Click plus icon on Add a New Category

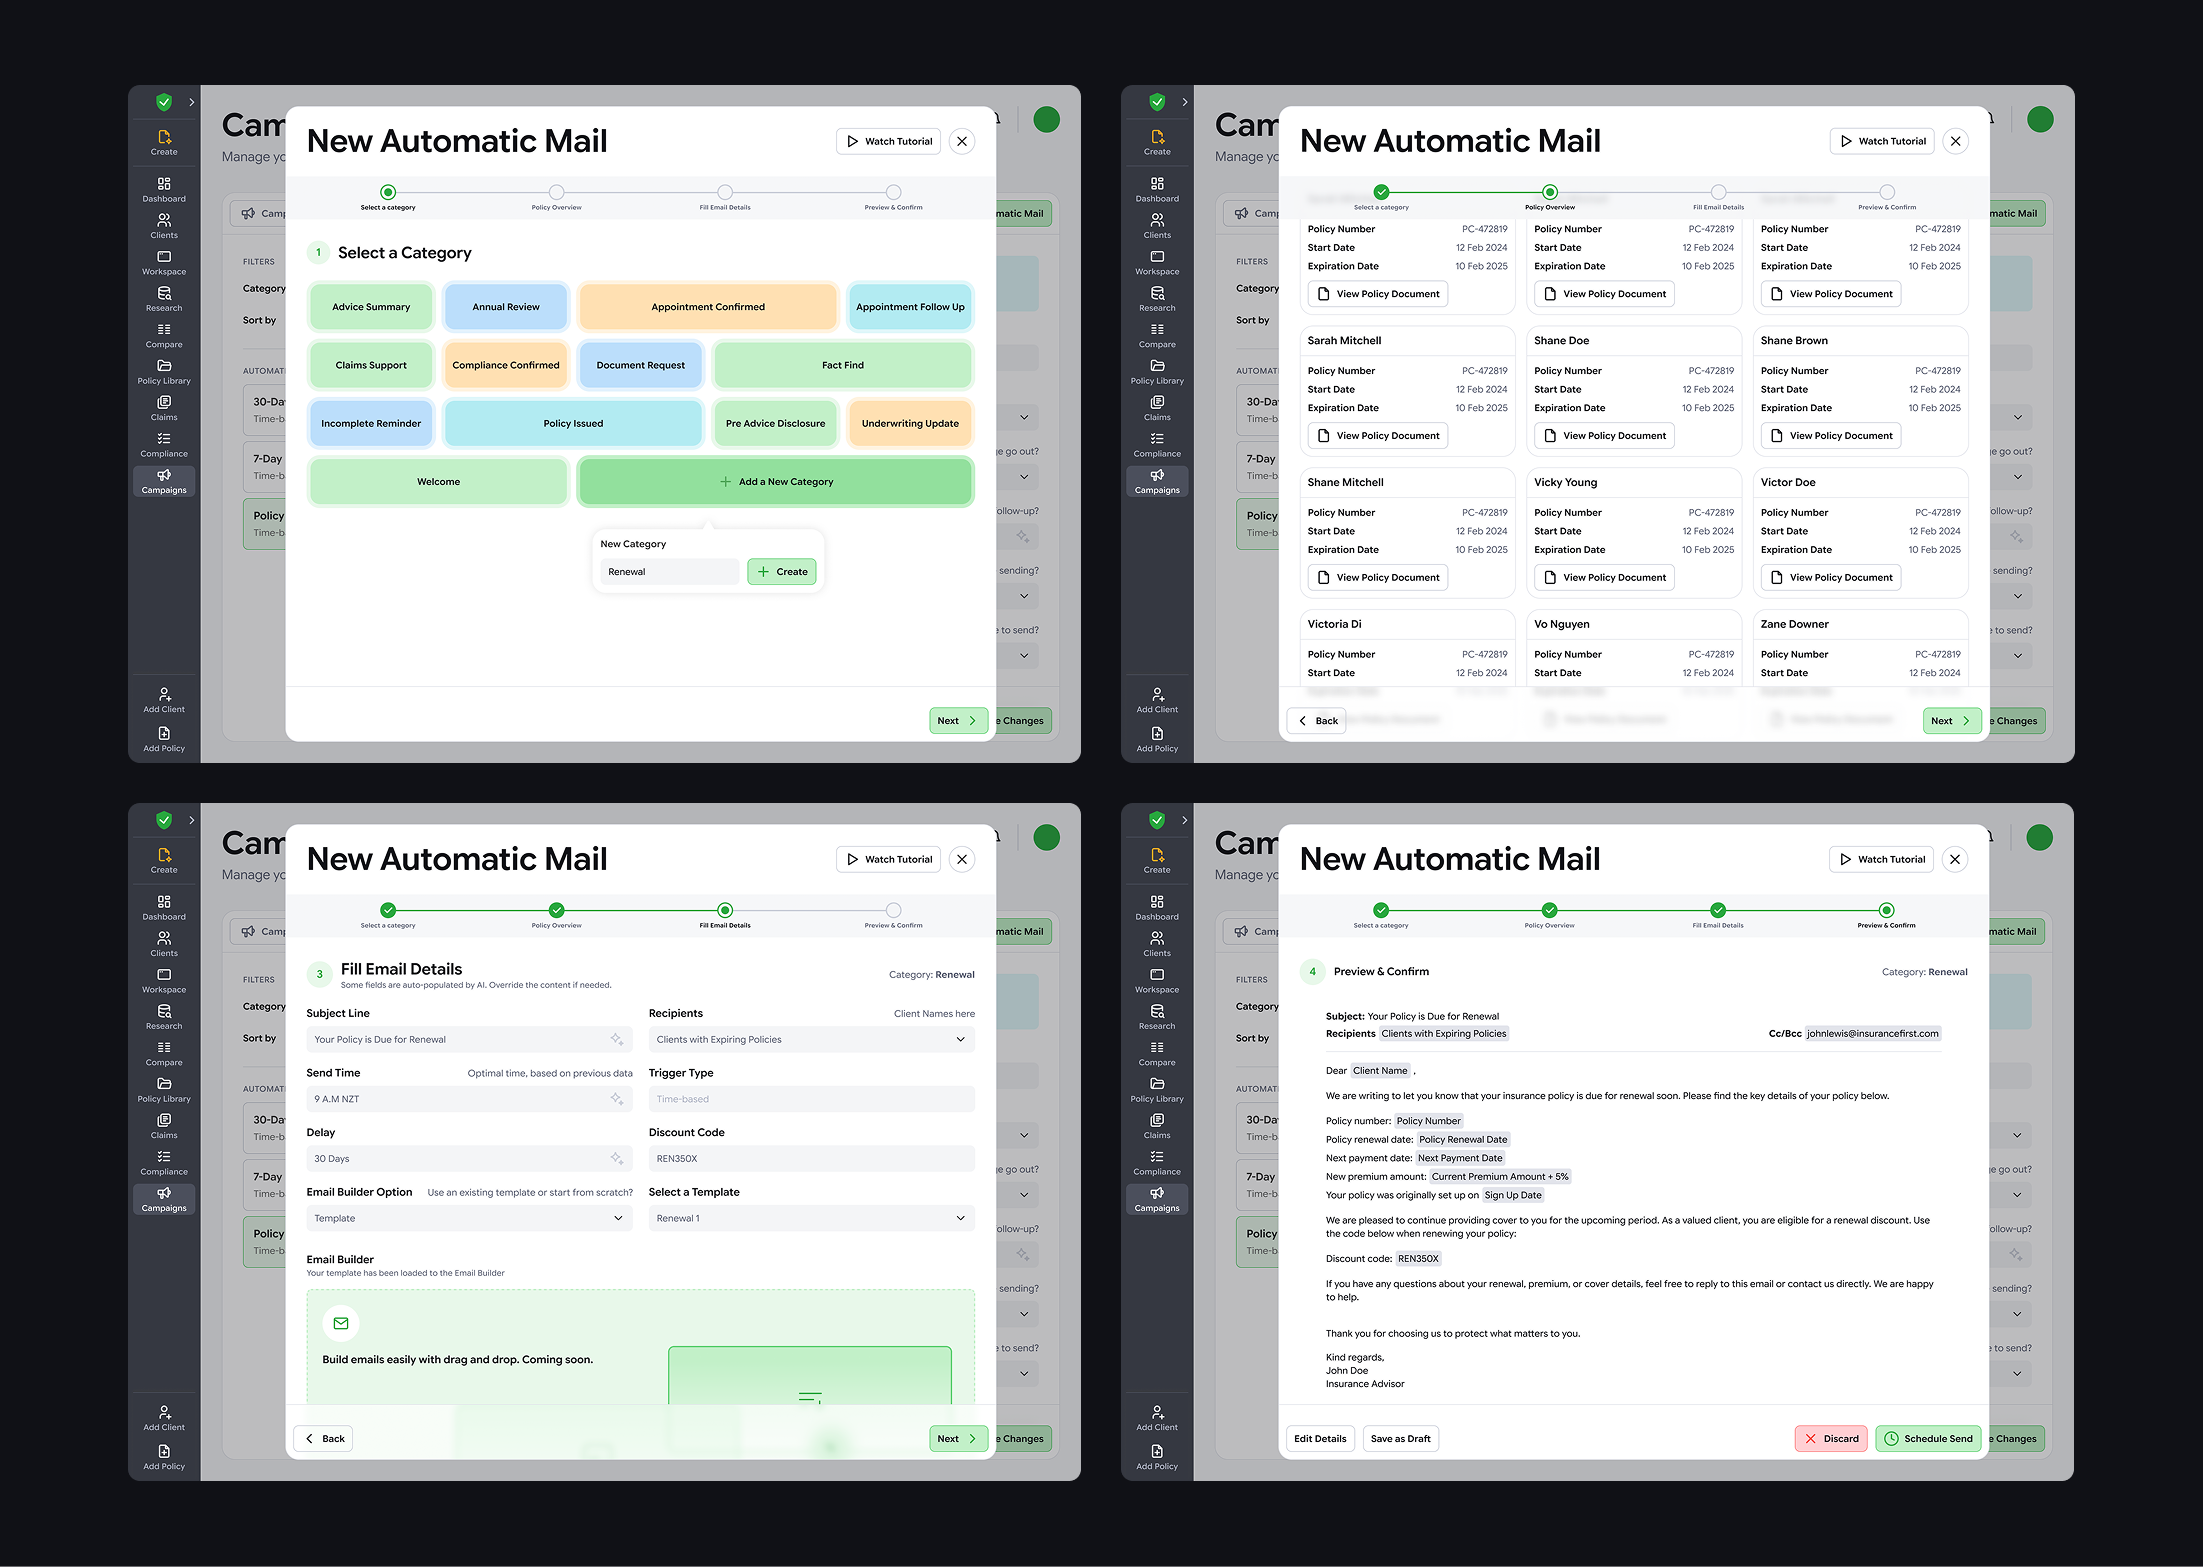(725, 482)
